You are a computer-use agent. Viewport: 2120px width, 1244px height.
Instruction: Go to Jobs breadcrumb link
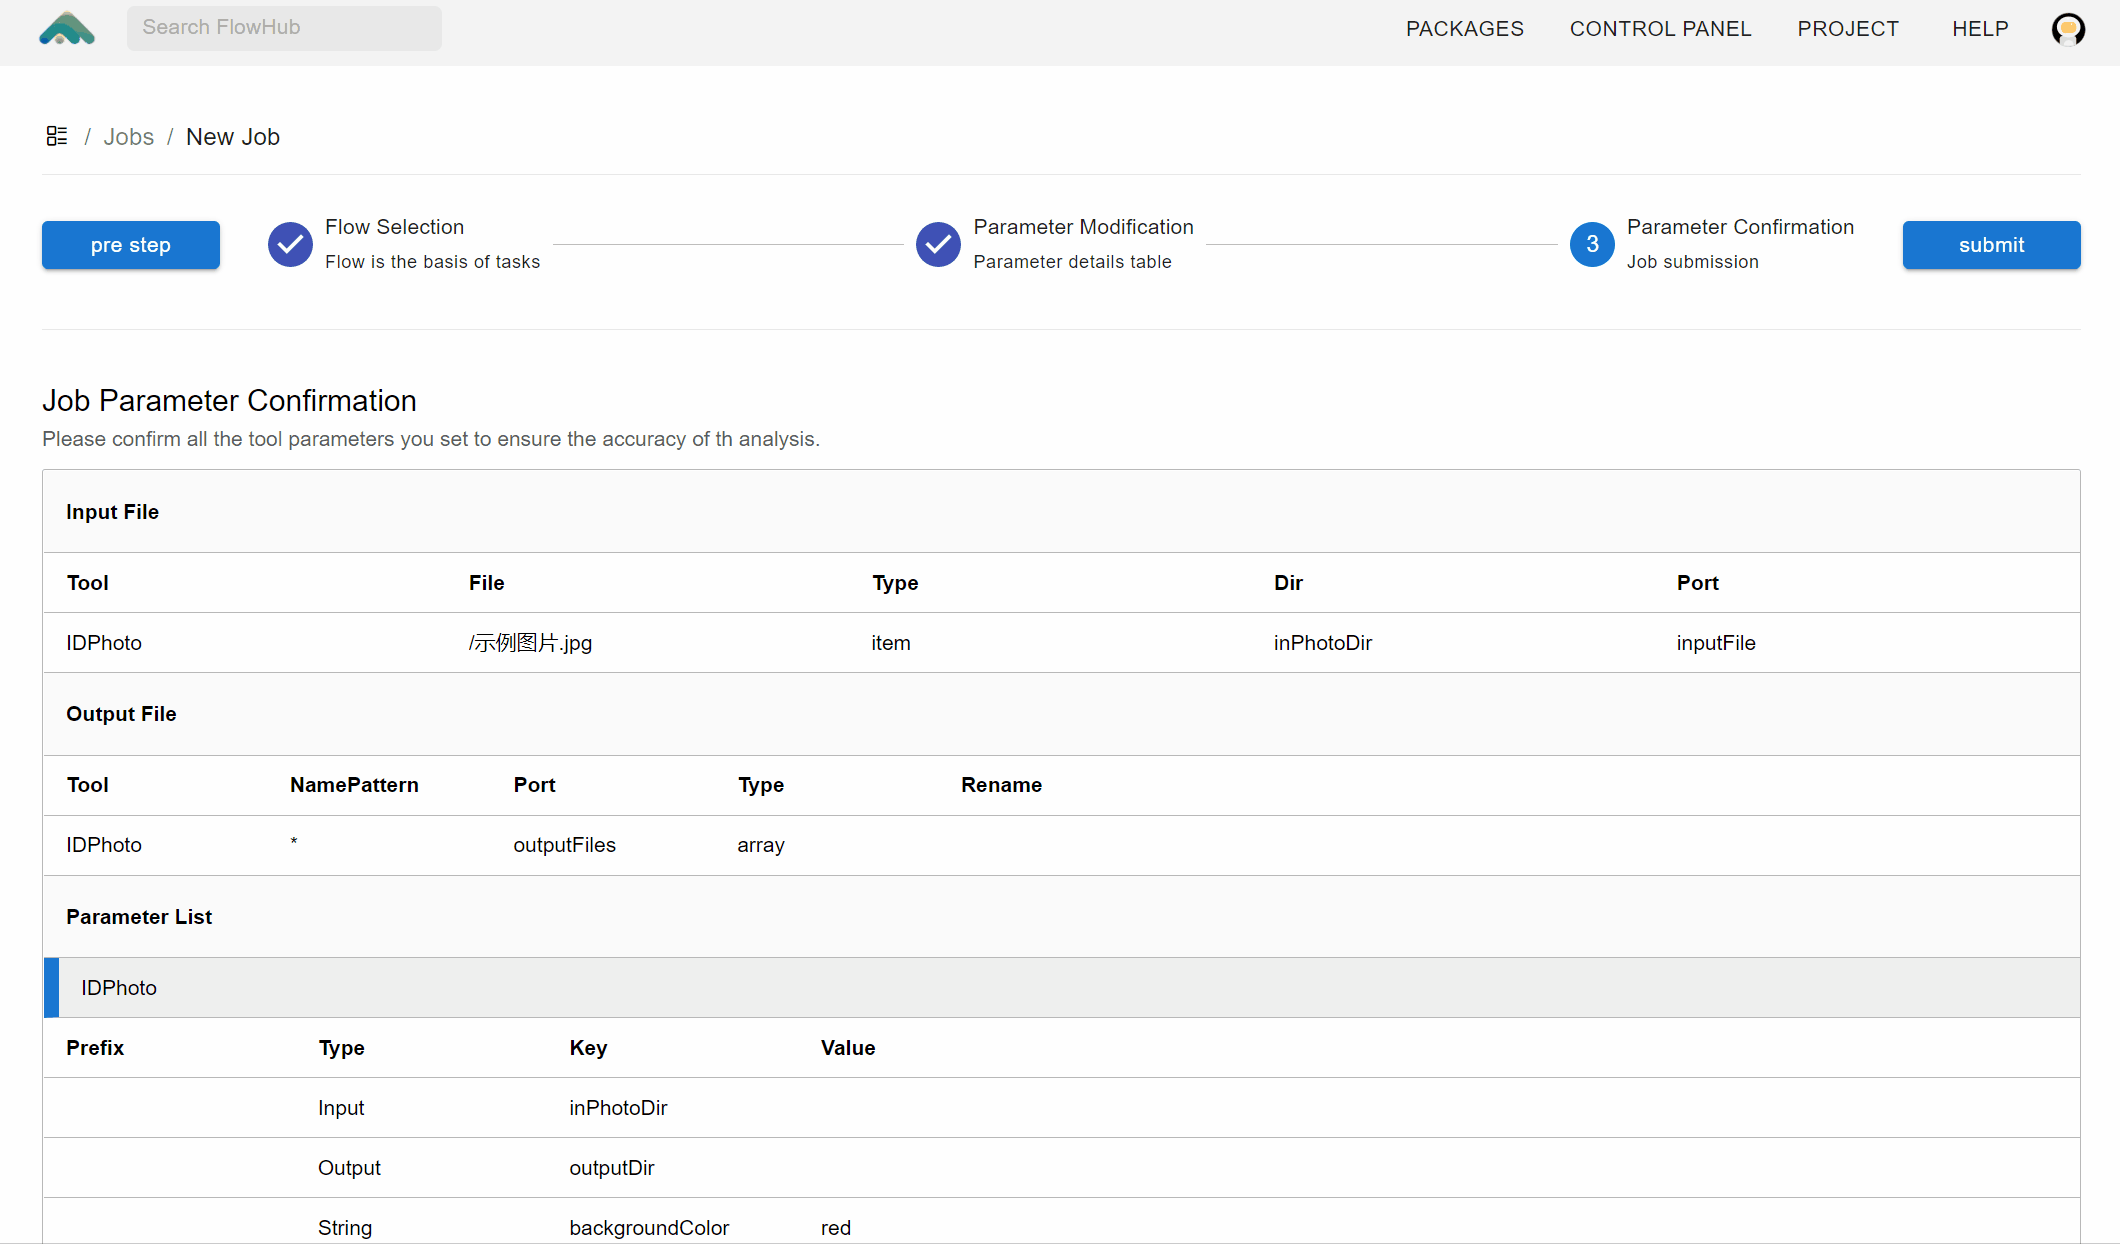129,137
